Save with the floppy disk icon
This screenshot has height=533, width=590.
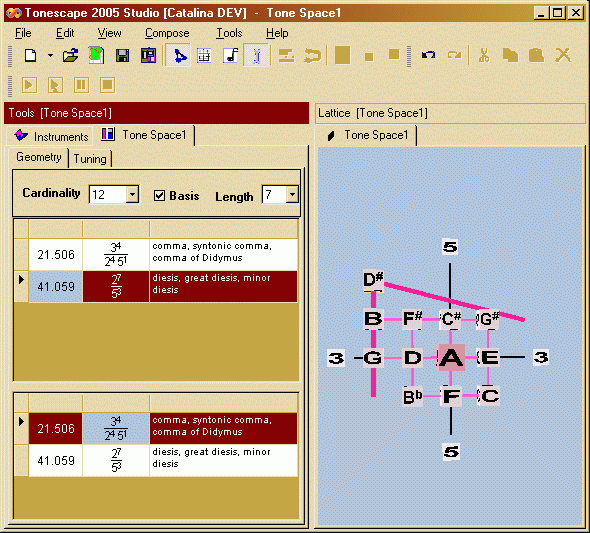coord(122,56)
